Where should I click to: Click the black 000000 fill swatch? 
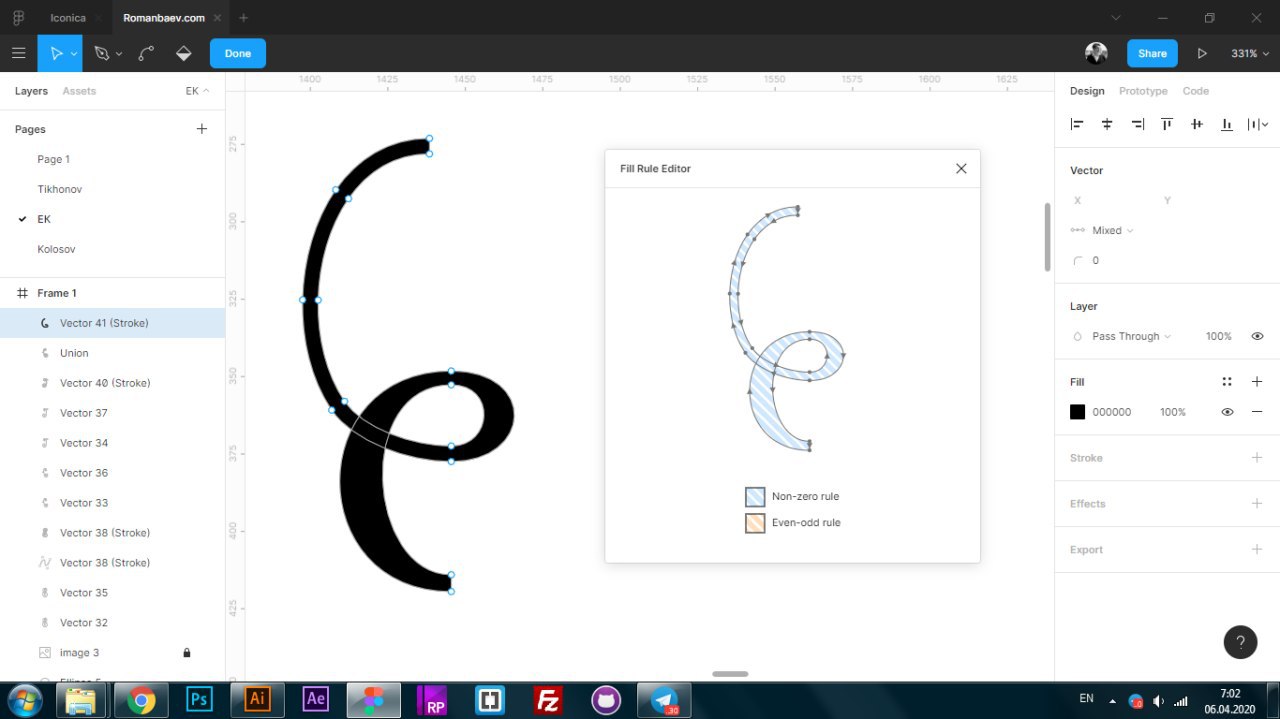click(x=1077, y=412)
